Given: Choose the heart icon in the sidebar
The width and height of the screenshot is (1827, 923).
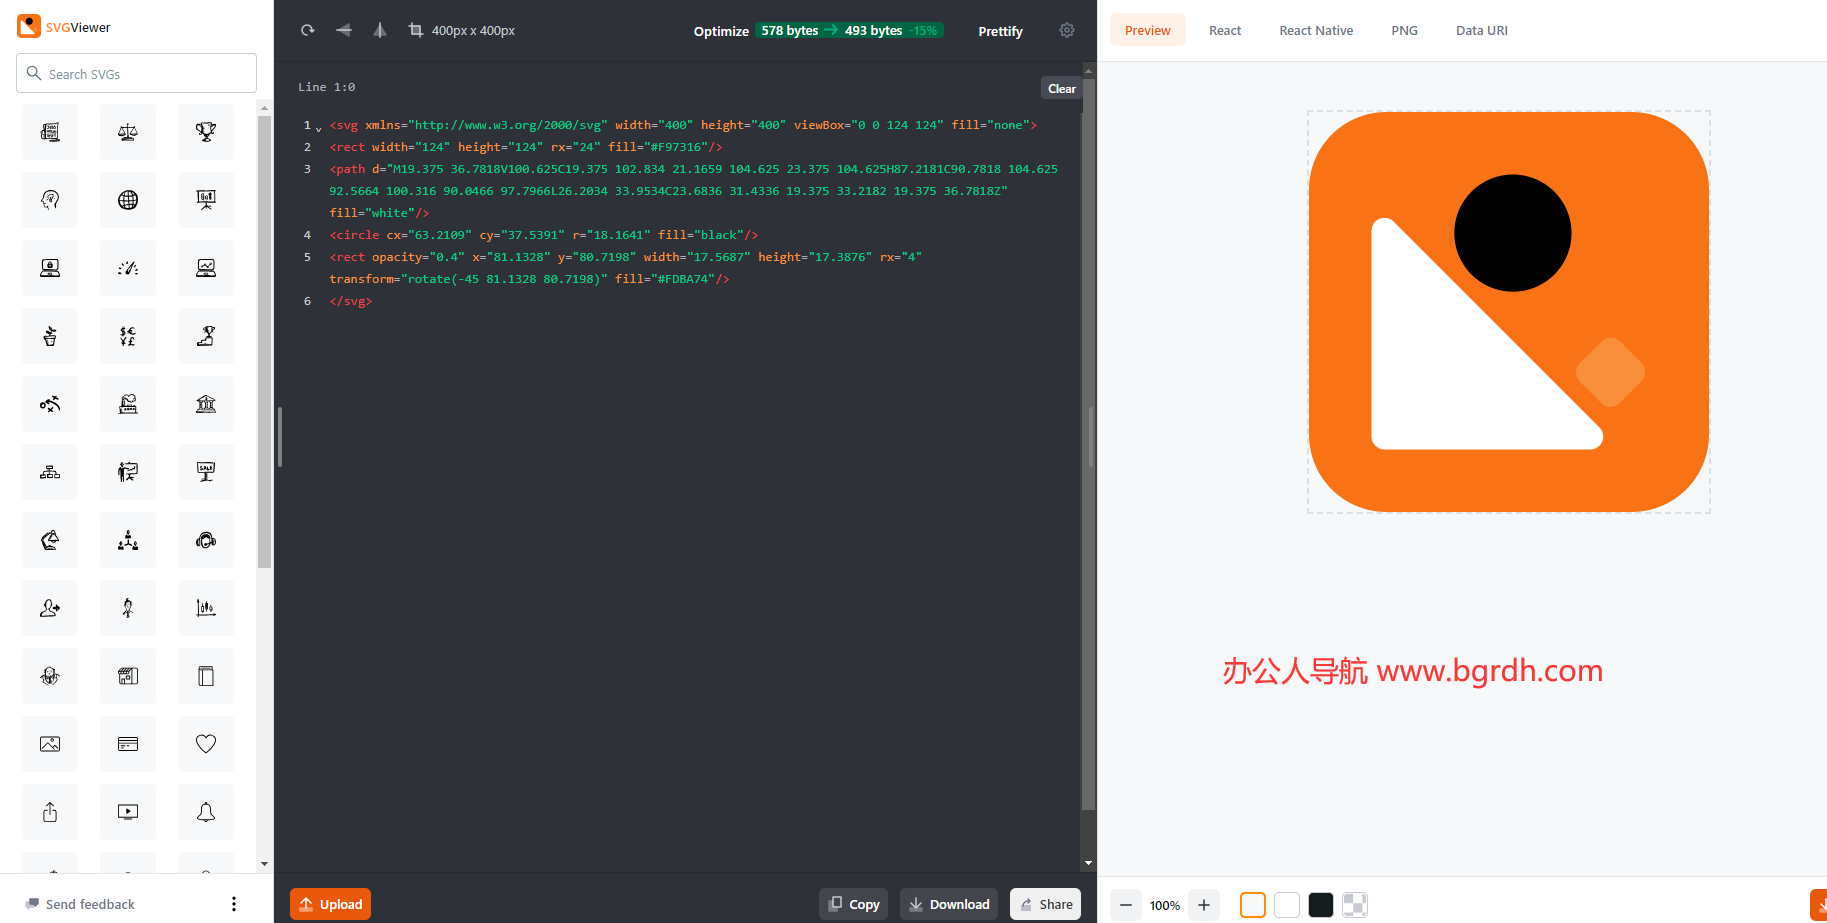Looking at the screenshot, I should pyautogui.click(x=206, y=744).
